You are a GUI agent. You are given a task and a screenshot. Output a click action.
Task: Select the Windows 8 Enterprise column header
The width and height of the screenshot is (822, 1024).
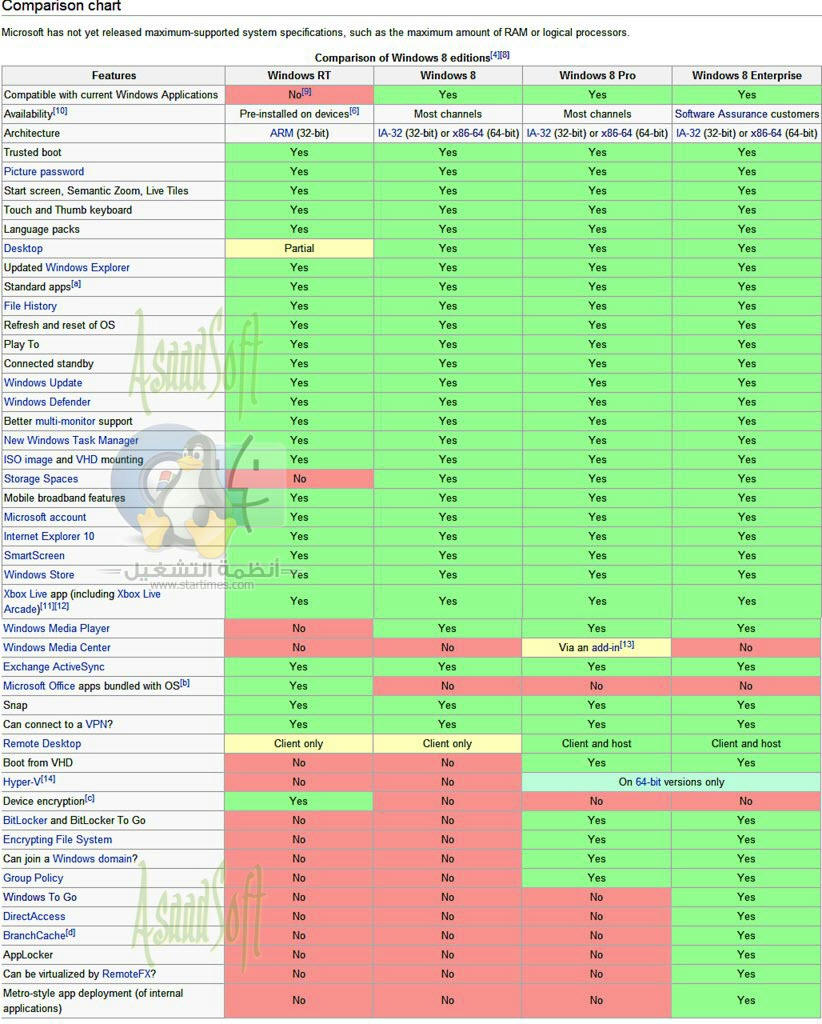tap(747, 76)
